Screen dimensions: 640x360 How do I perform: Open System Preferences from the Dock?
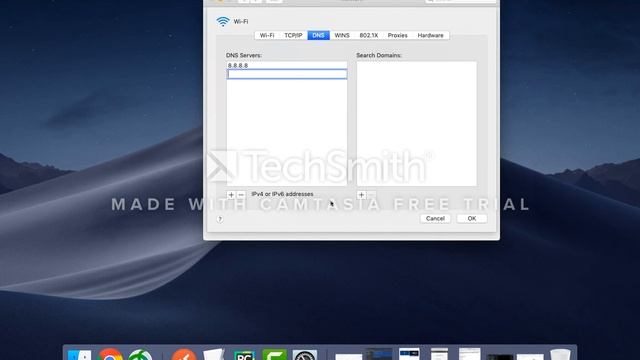304,355
